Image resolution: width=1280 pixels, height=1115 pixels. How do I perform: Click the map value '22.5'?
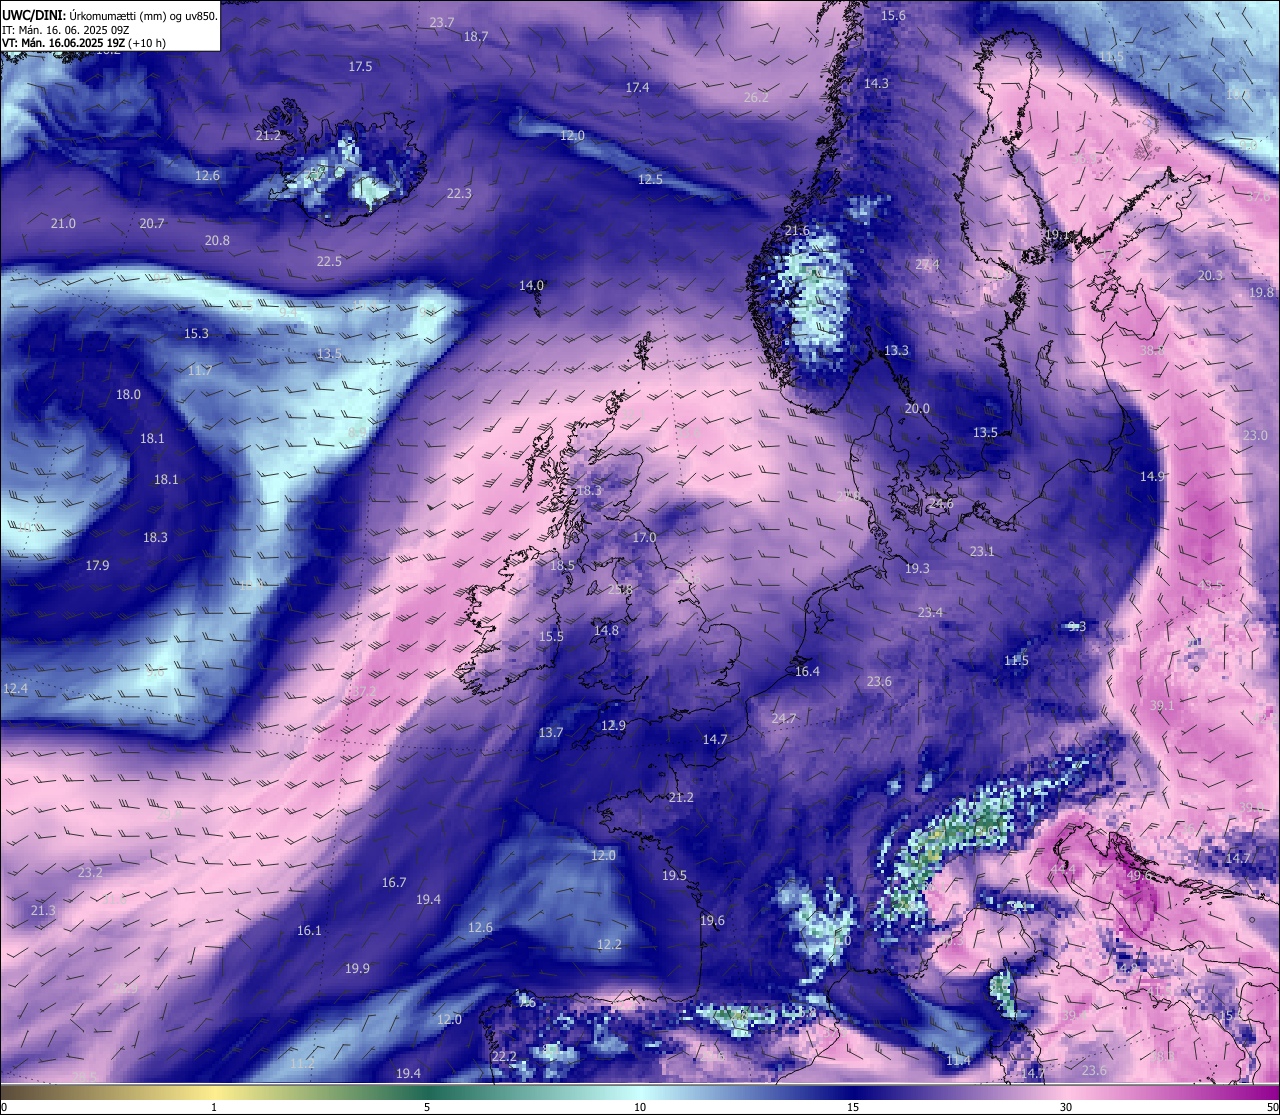[x=329, y=261]
